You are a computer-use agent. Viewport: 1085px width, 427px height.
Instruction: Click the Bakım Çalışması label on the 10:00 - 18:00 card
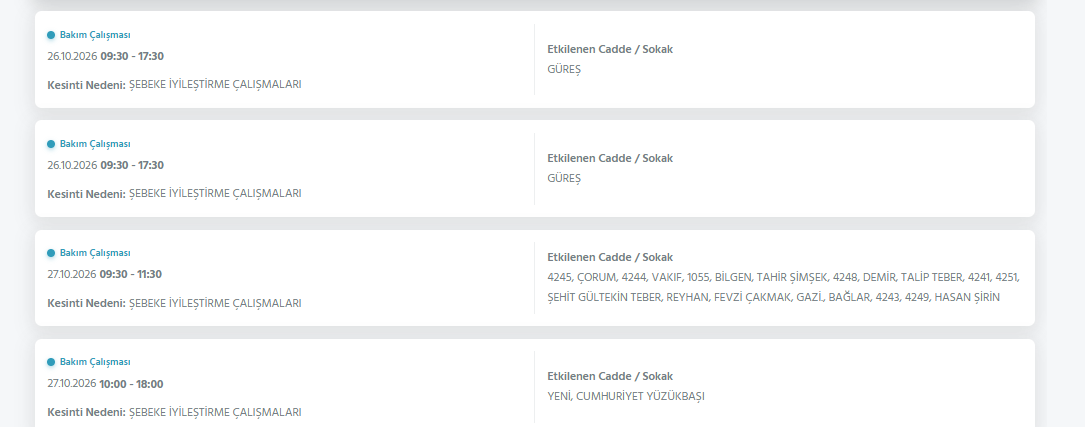pyautogui.click(x=95, y=362)
